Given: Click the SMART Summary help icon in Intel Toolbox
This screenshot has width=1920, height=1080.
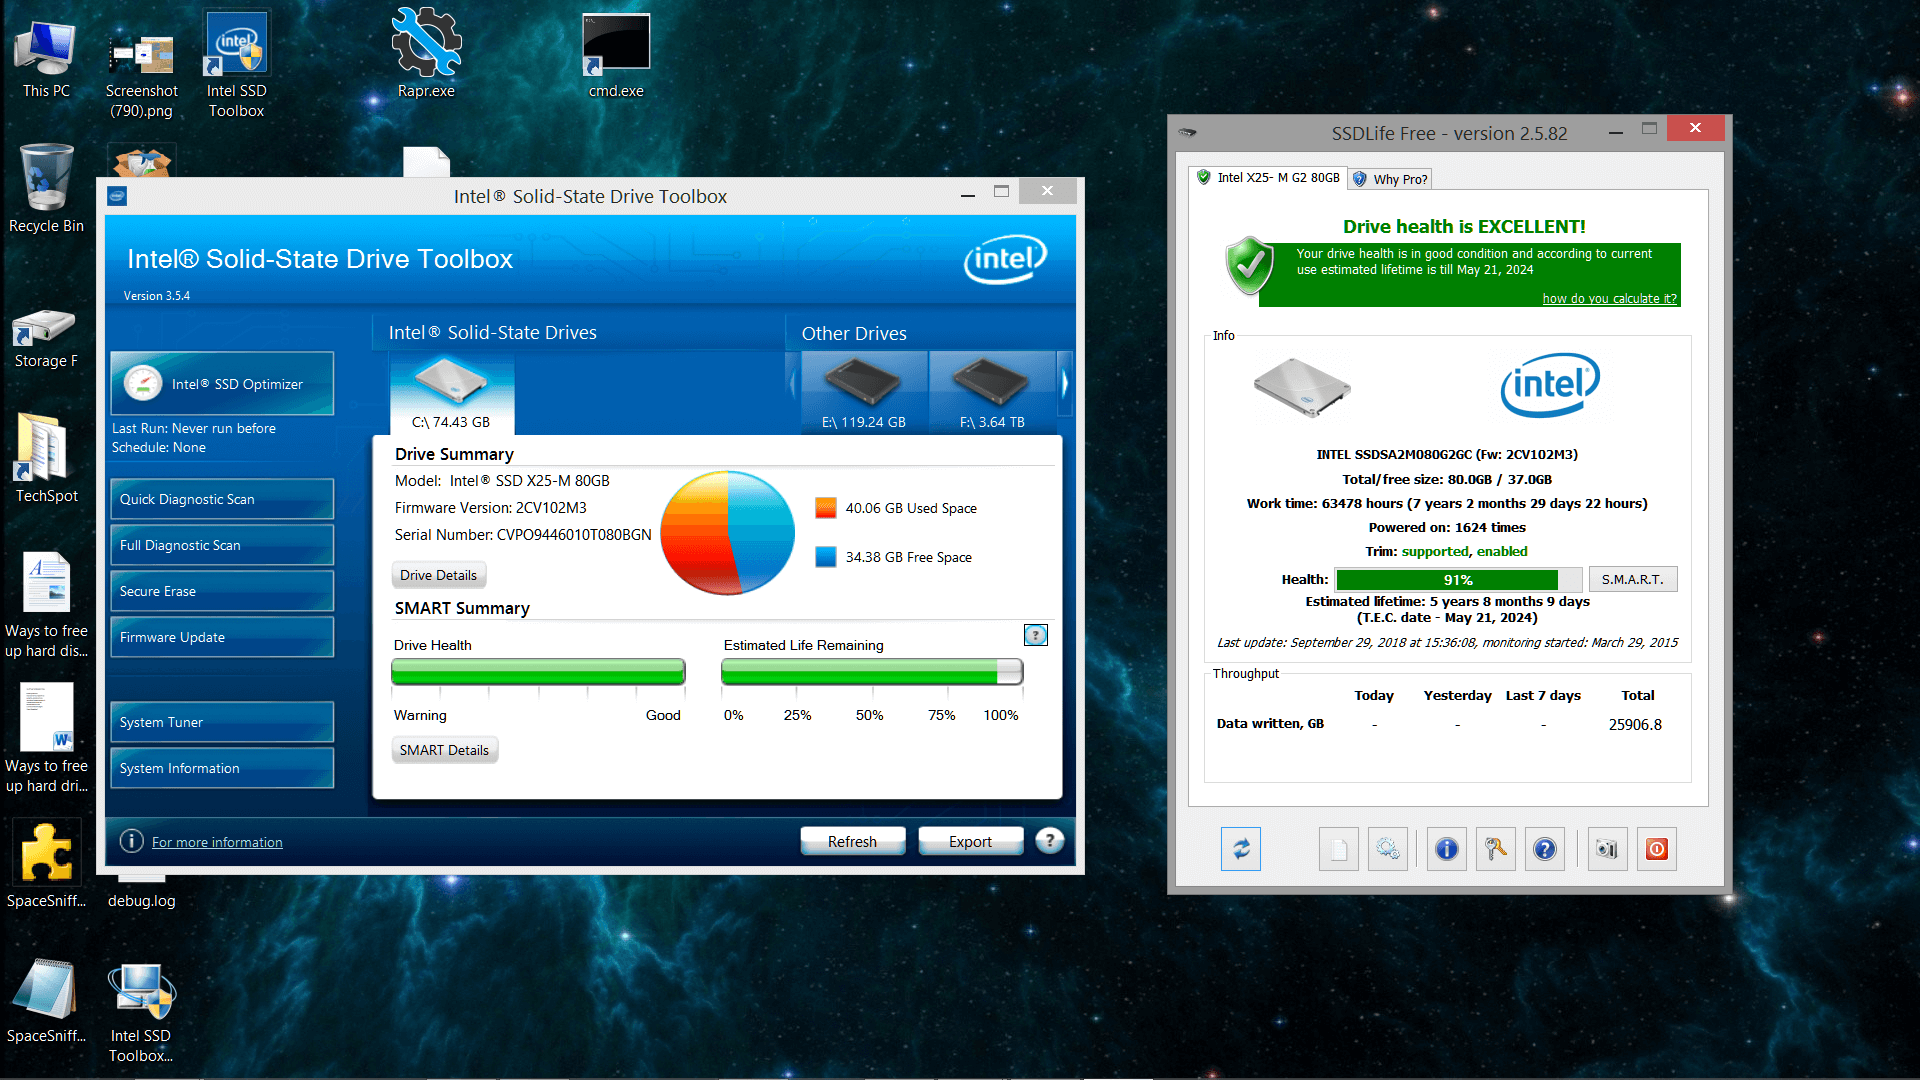Looking at the screenshot, I should click(1036, 635).
